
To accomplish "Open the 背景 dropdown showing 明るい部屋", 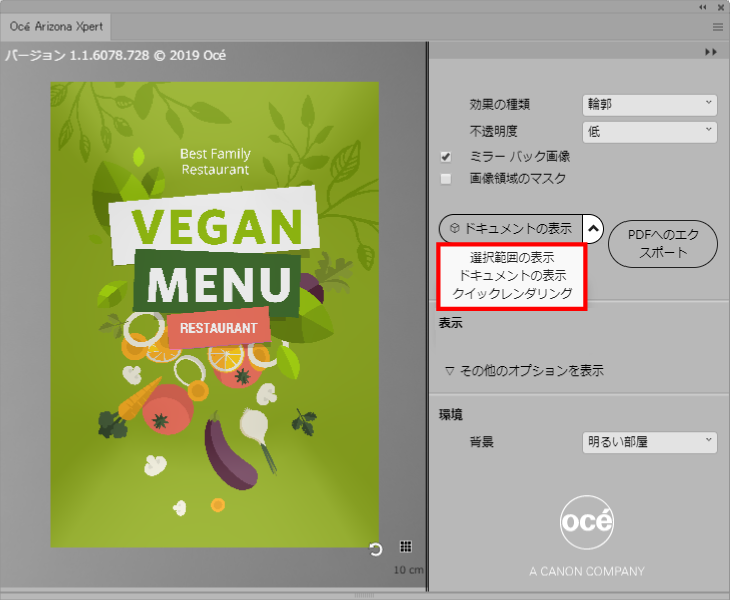I will (649, 442).
